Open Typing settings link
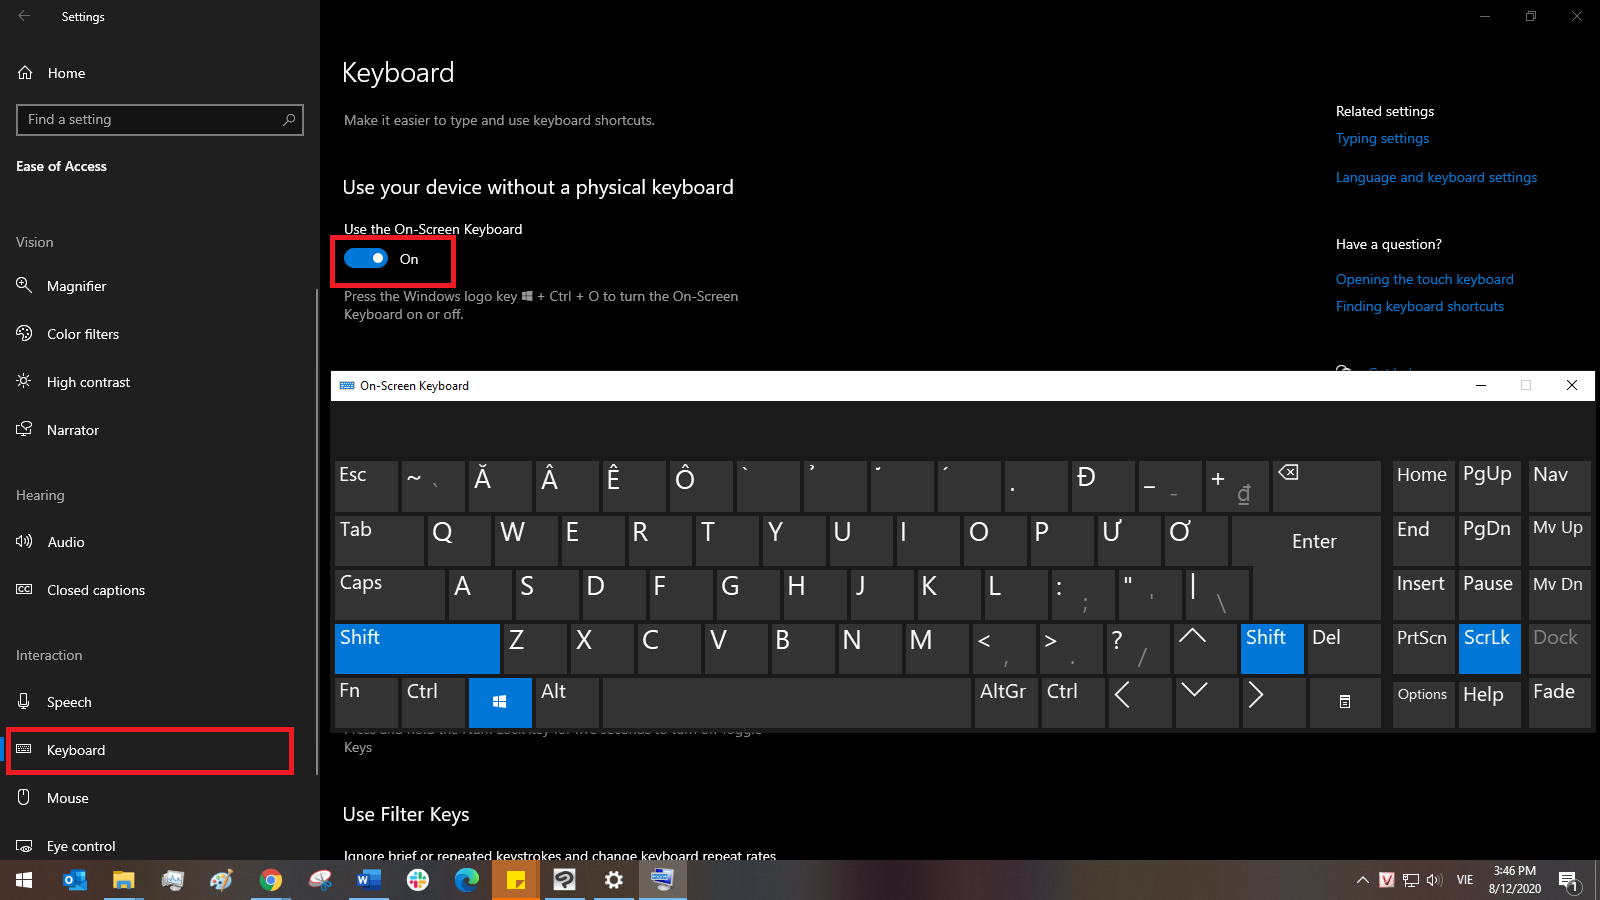 (x=1382, y=139)
